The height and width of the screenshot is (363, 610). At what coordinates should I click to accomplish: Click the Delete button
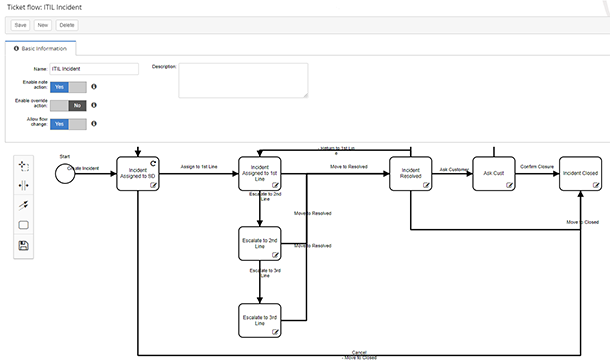(67, 25)
